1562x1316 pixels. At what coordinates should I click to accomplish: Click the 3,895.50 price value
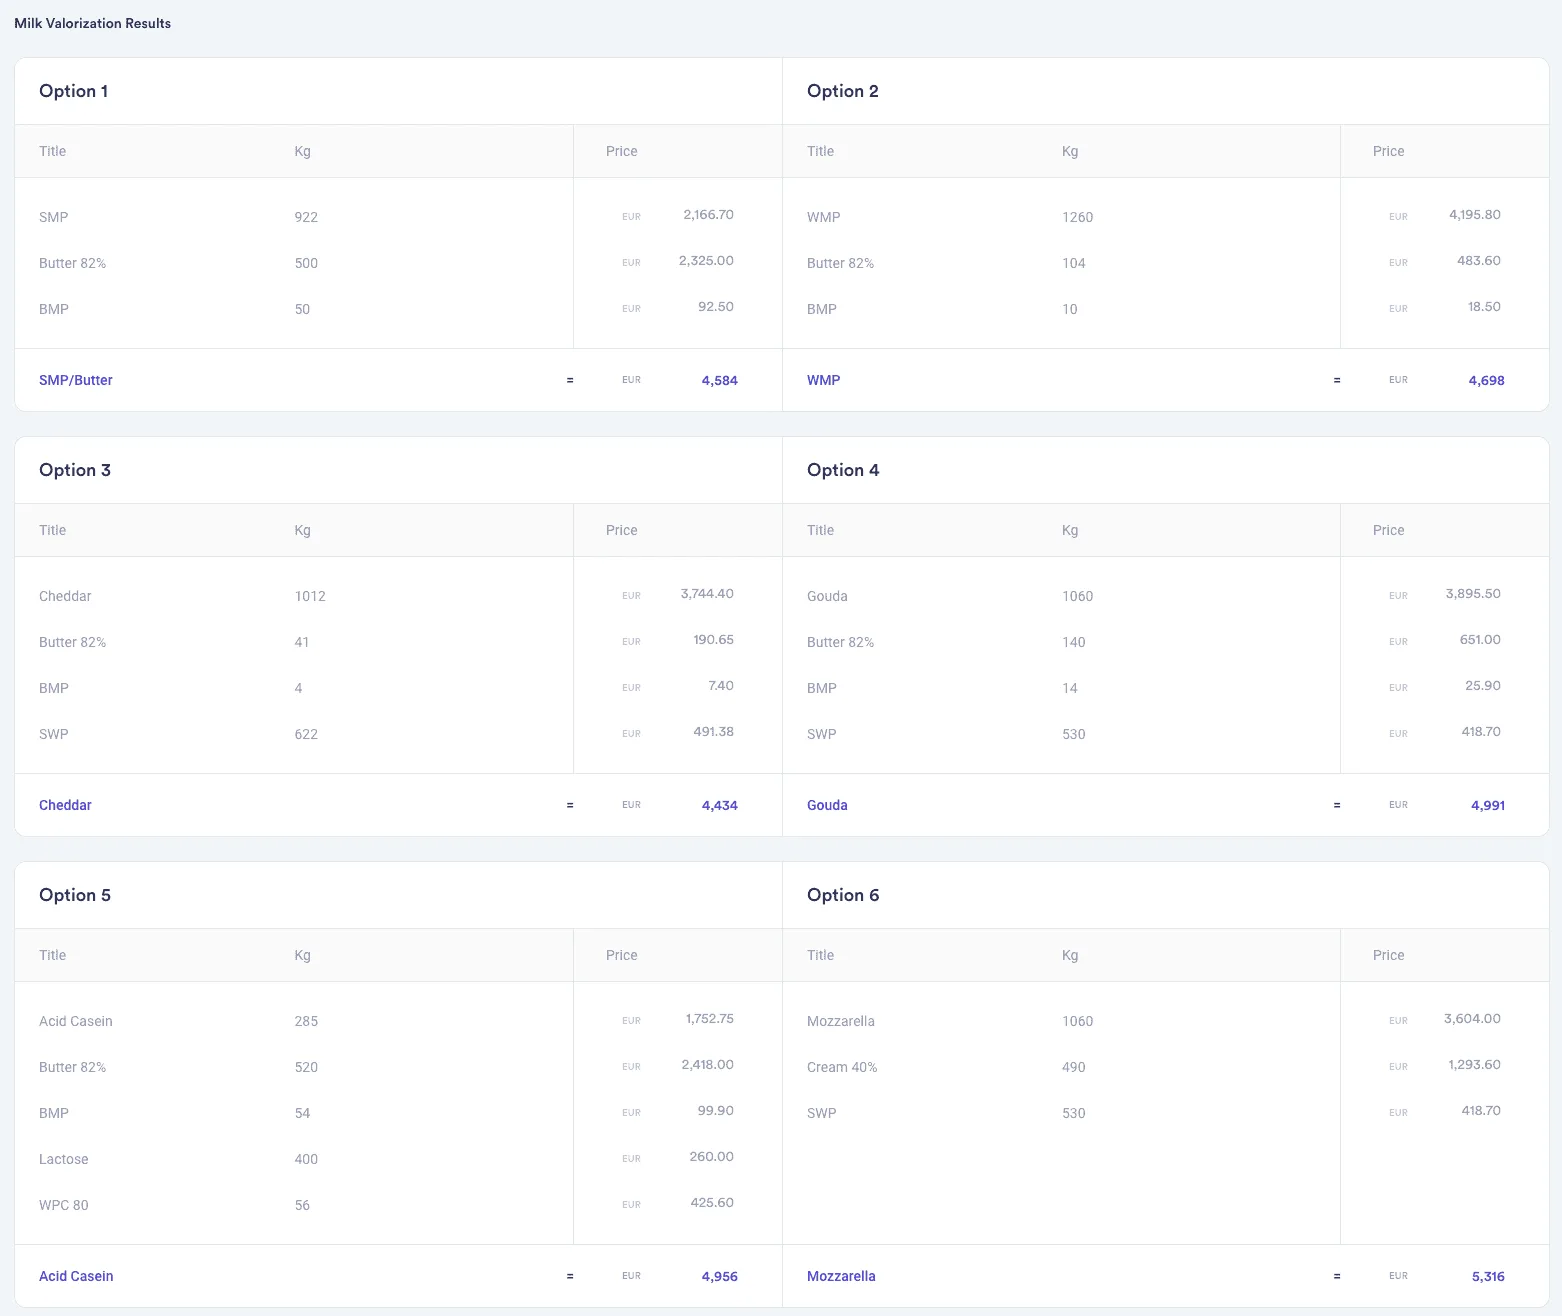(x=1473, y=594)
